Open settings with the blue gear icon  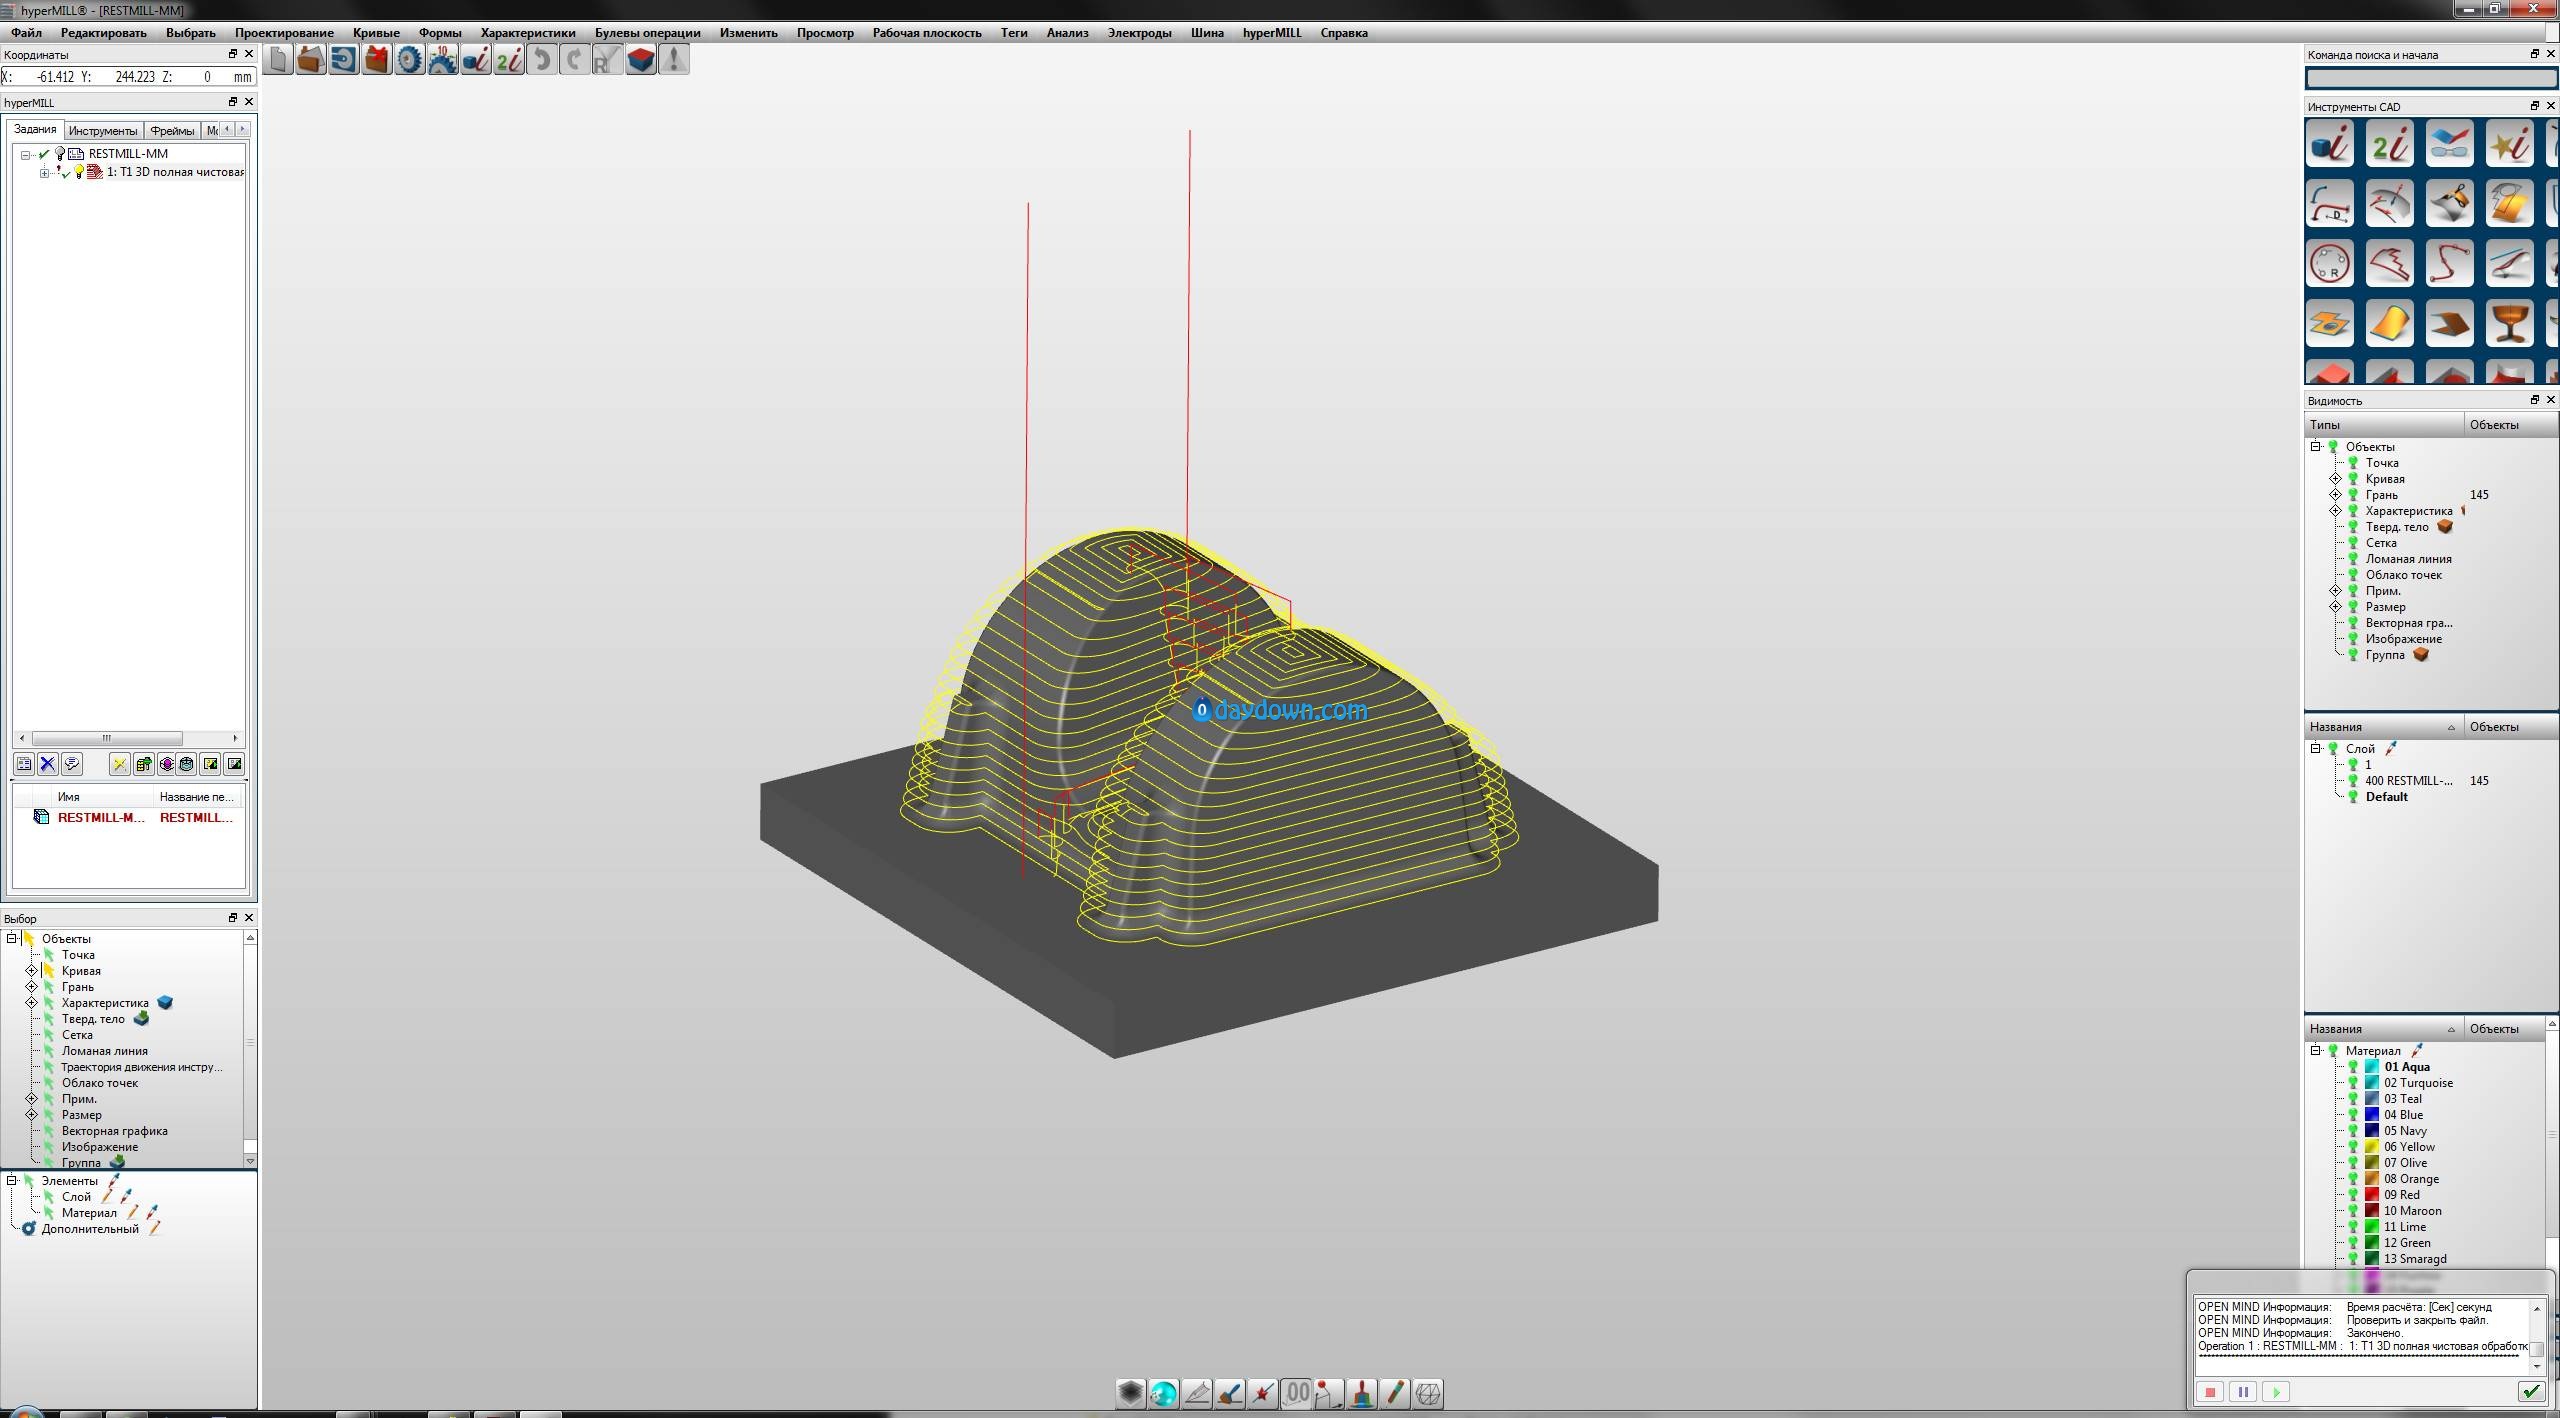[x=410, y=60]
